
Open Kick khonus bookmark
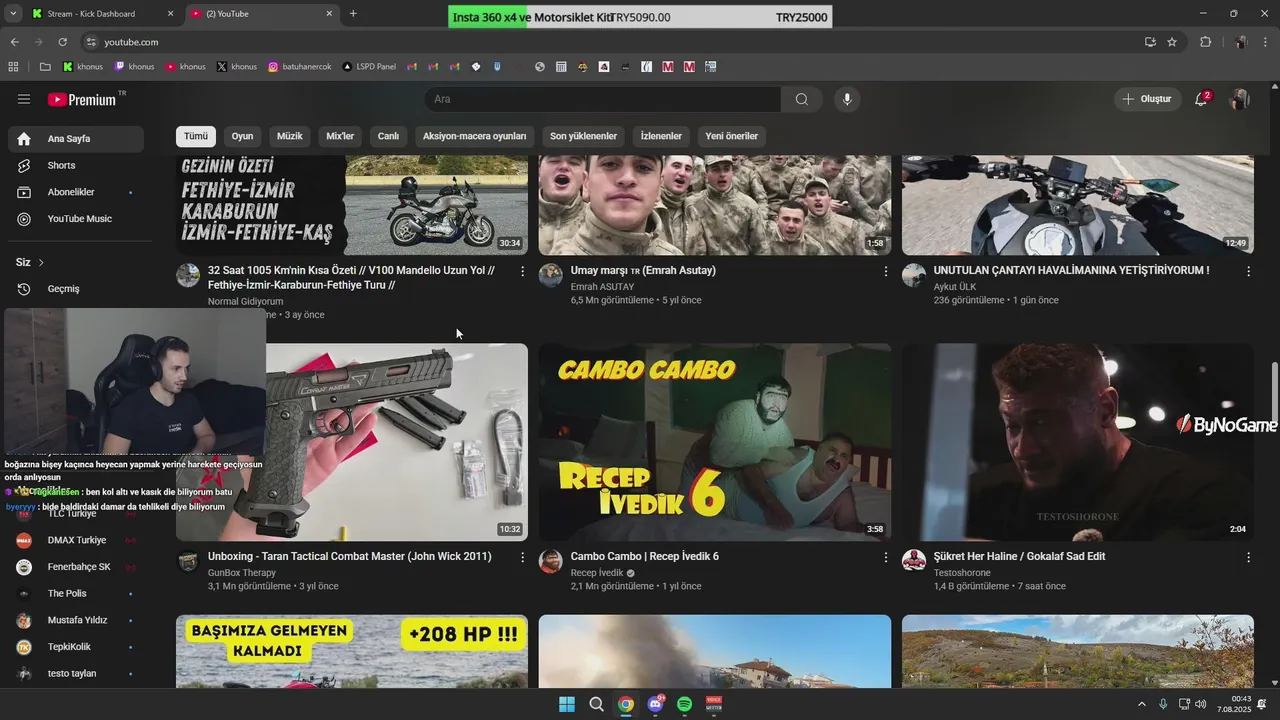(83, 67)
